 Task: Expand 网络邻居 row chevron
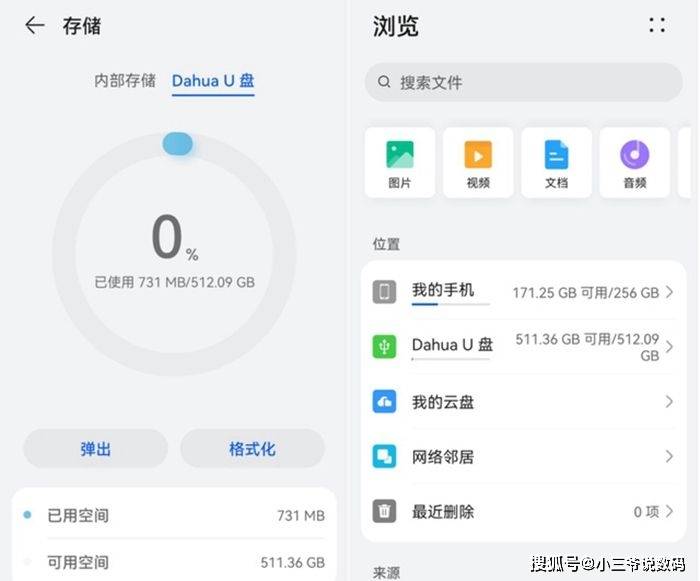pyautogui.click(x=669, y=456)
